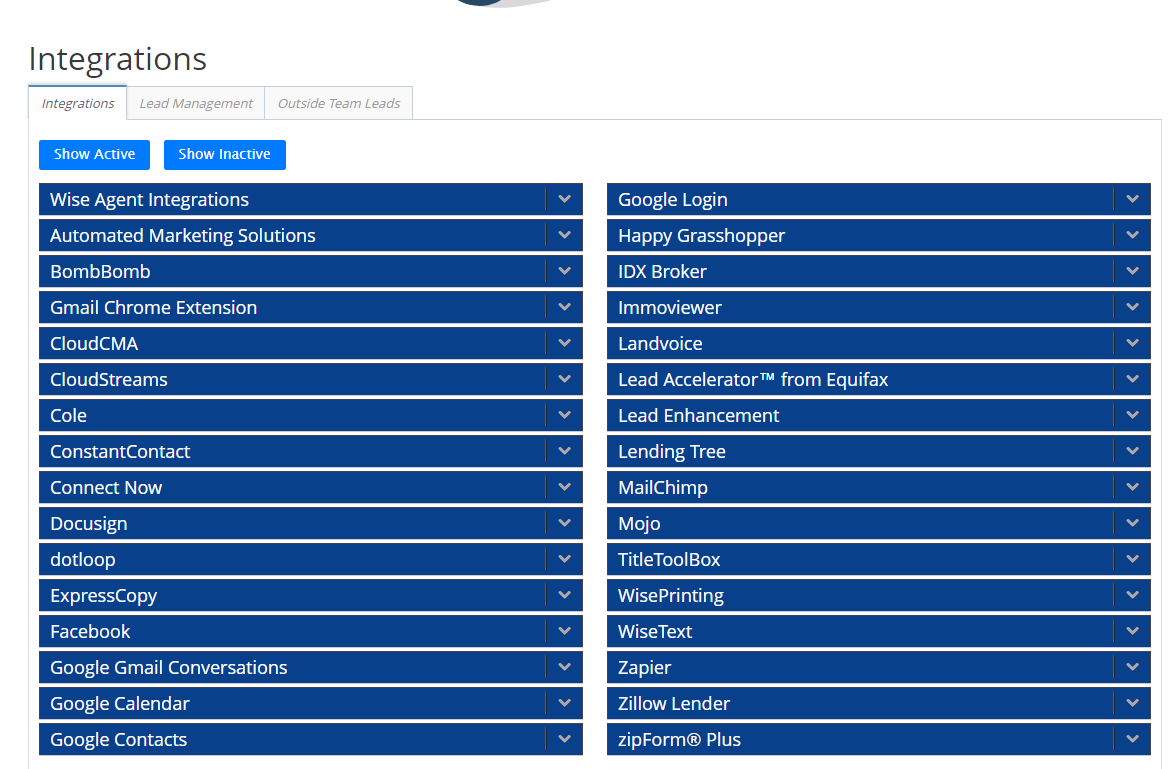Expand the CloudCMA chevron
Viewport: 1168px width, 769px height.
(x=565, y=343)
